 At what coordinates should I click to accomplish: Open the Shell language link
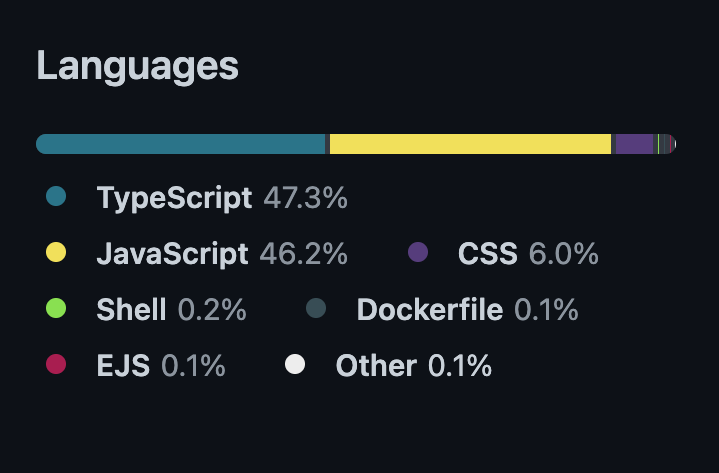[146, 309]
